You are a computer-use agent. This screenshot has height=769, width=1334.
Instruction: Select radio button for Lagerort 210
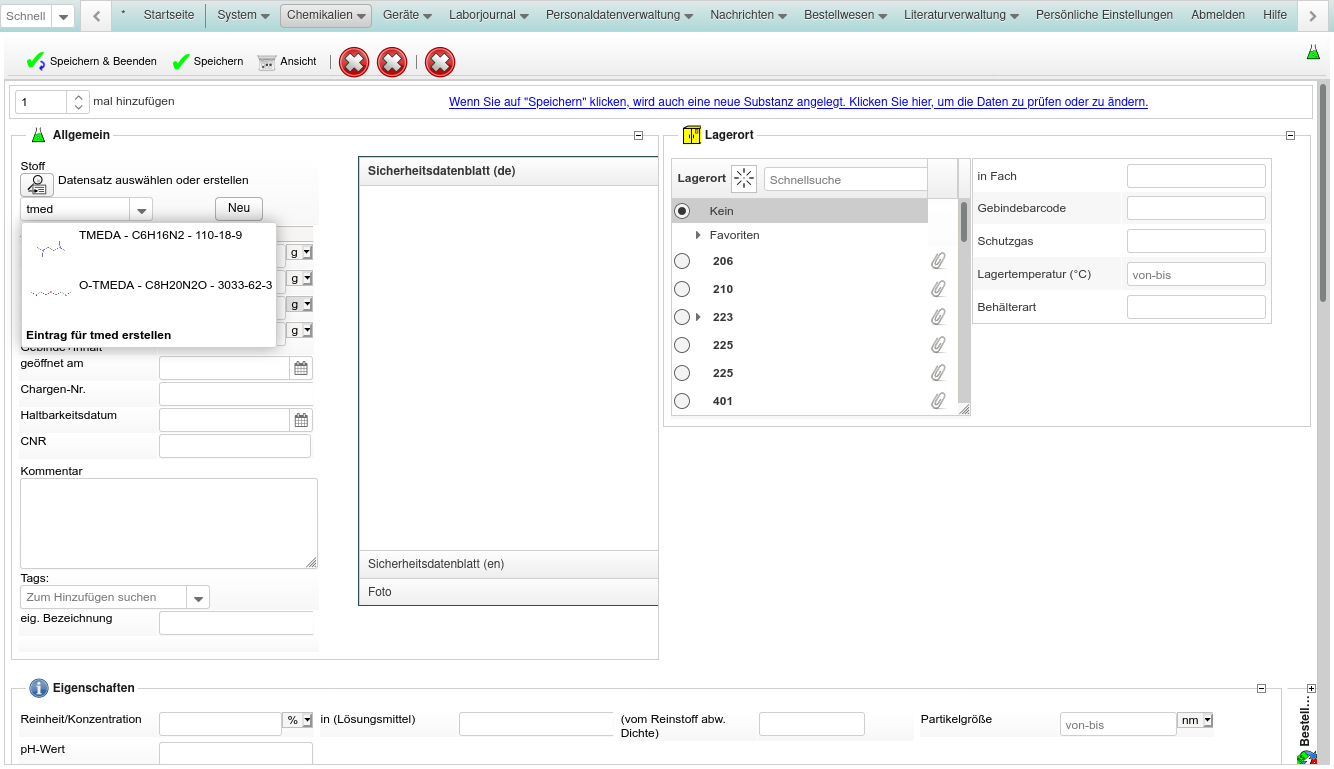pos(682,289)
